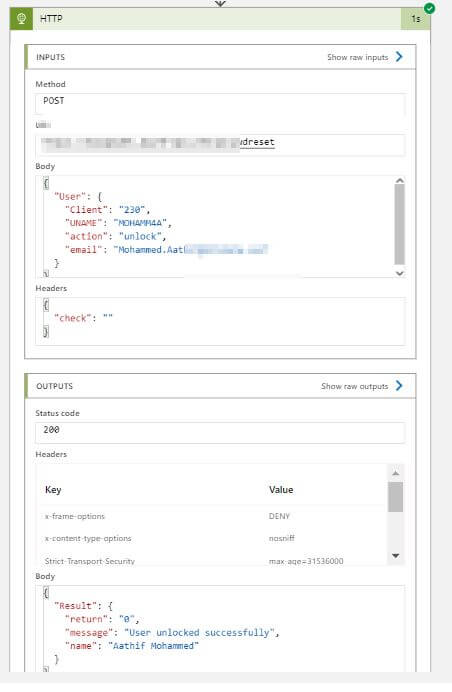Viewport: 452px width, 692px height.
Task: Click the Body scrollbar down arrow
Action: [x=399, y=273]
